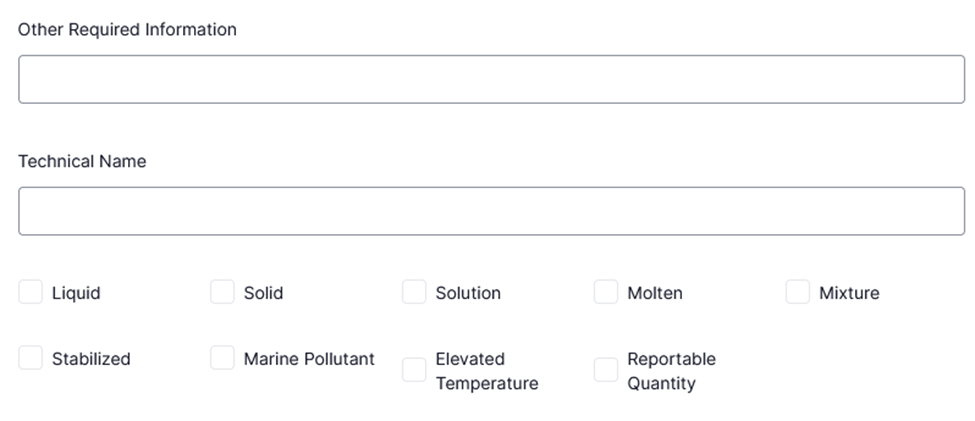Check the Marine Pollutant box
Image resolution: width=975 pixels, height=421 pixels.
pos(222,358)
